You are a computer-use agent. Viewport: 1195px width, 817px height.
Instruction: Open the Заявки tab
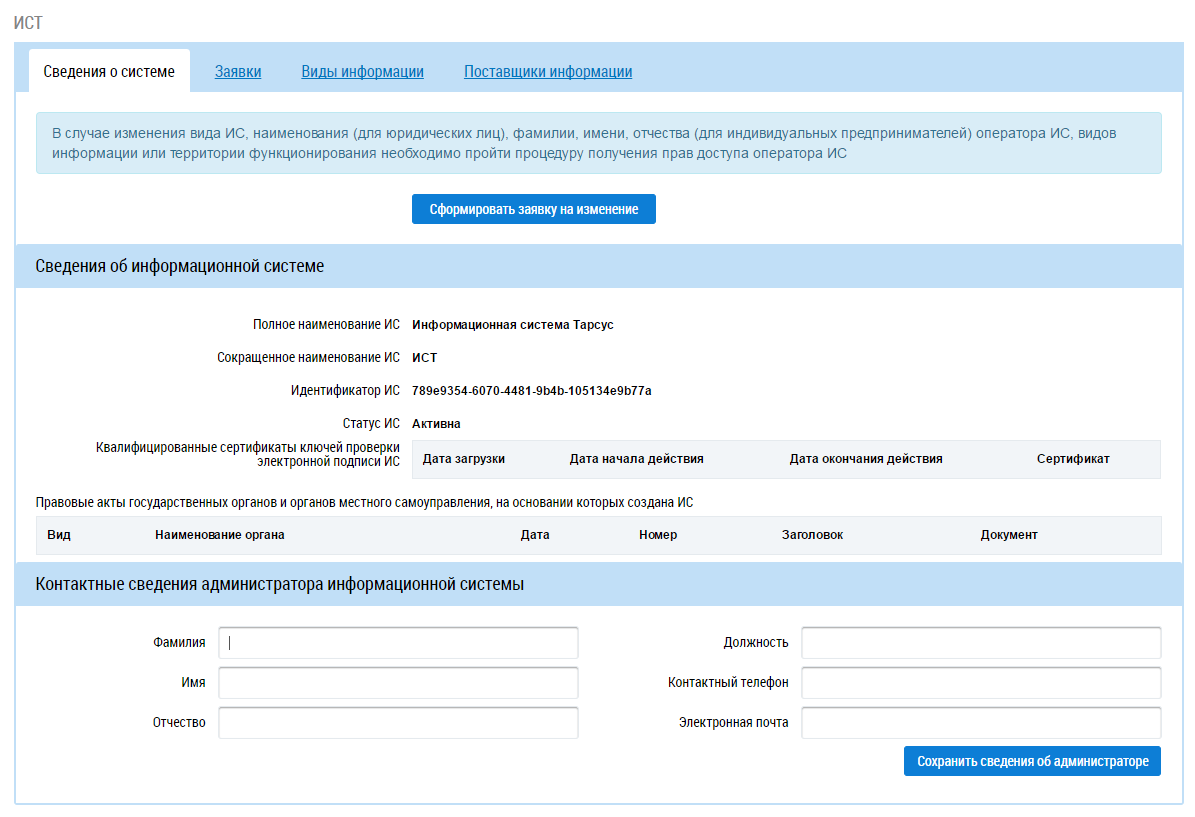[238, 72]
